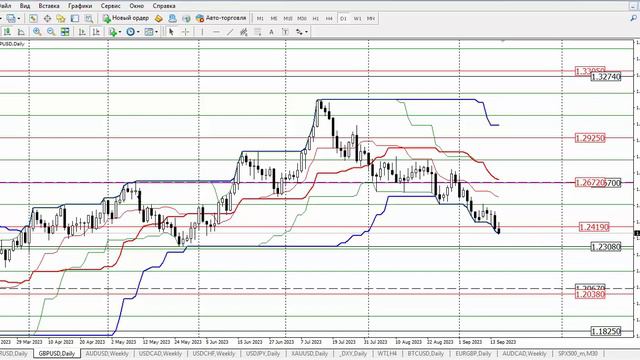Zoom out of the chart
The image size is (640, 360).
[51, 32]
